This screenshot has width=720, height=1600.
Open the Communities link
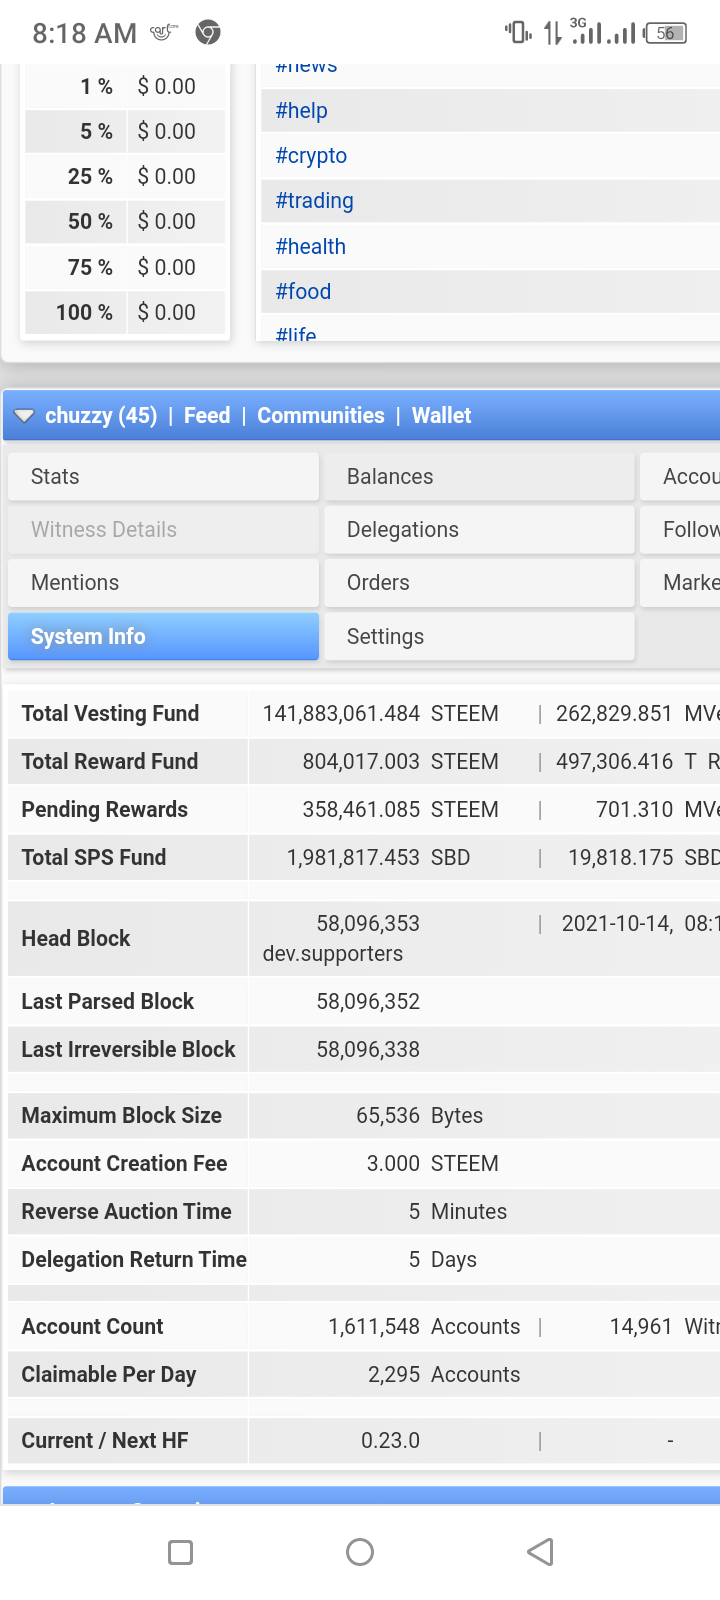[x=321, y=416]
